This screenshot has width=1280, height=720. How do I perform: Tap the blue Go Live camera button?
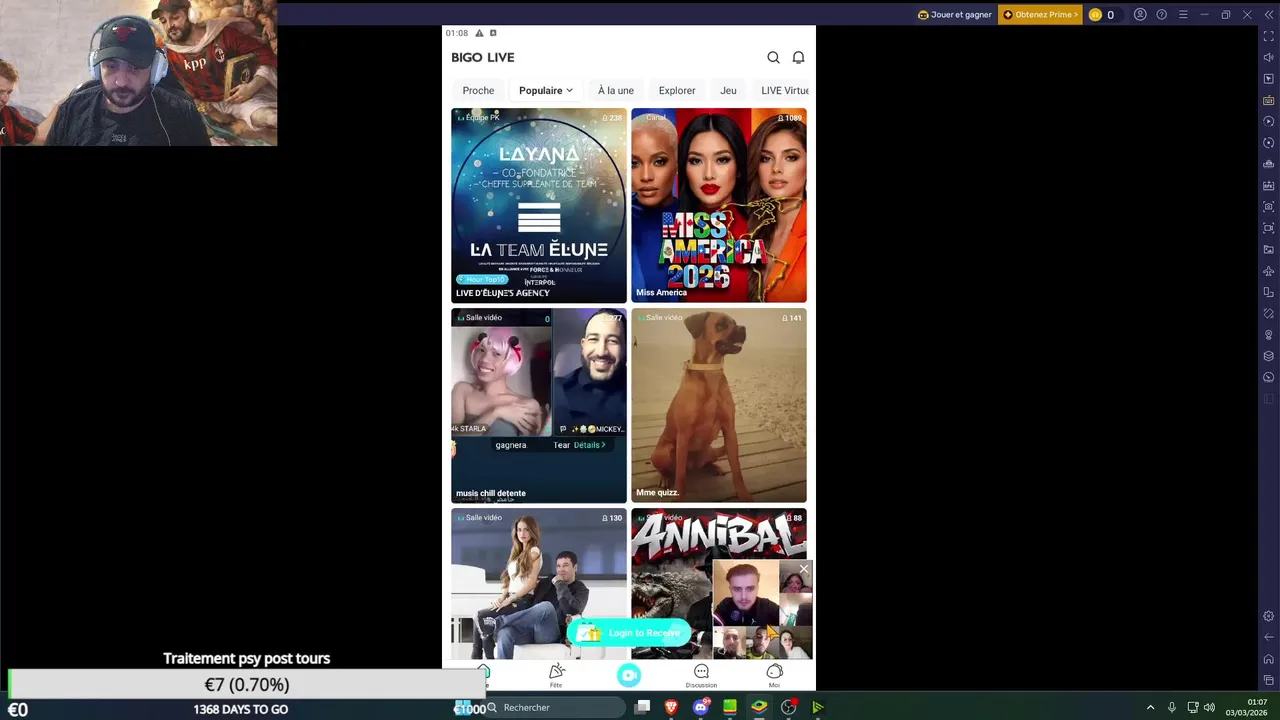pos(628,676)
